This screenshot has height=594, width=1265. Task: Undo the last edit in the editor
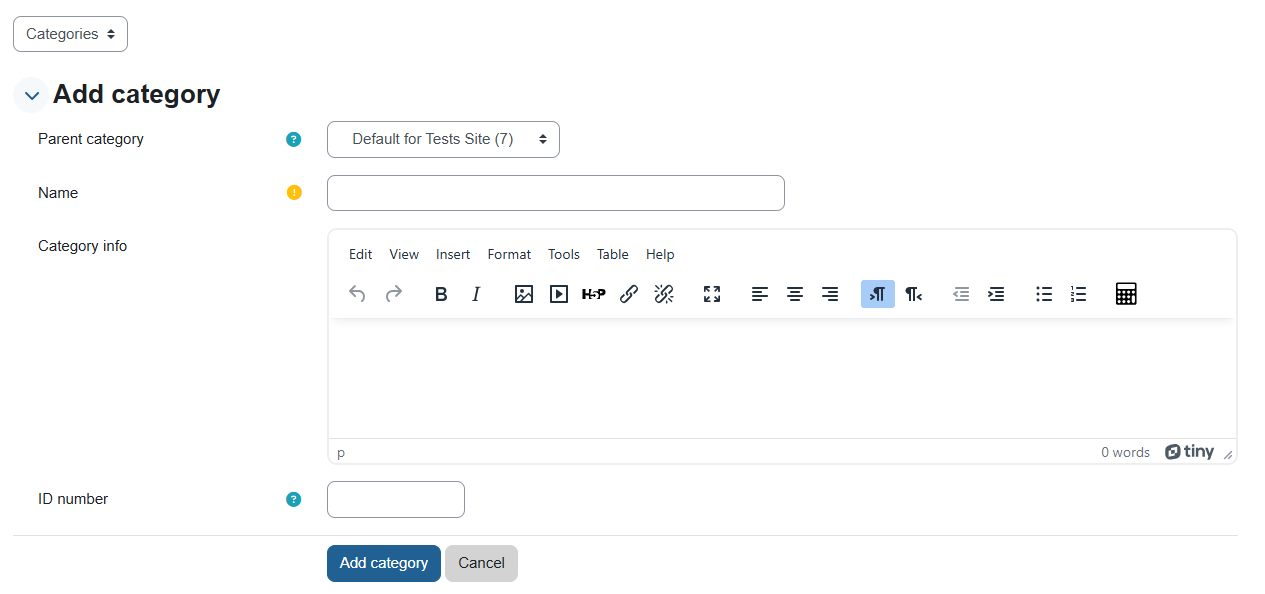357,294
